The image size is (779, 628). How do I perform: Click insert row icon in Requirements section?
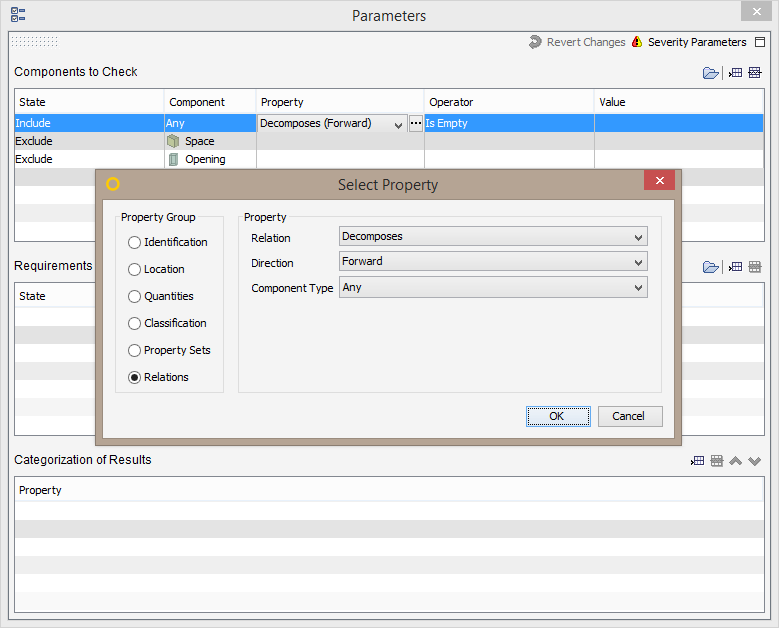735,267
